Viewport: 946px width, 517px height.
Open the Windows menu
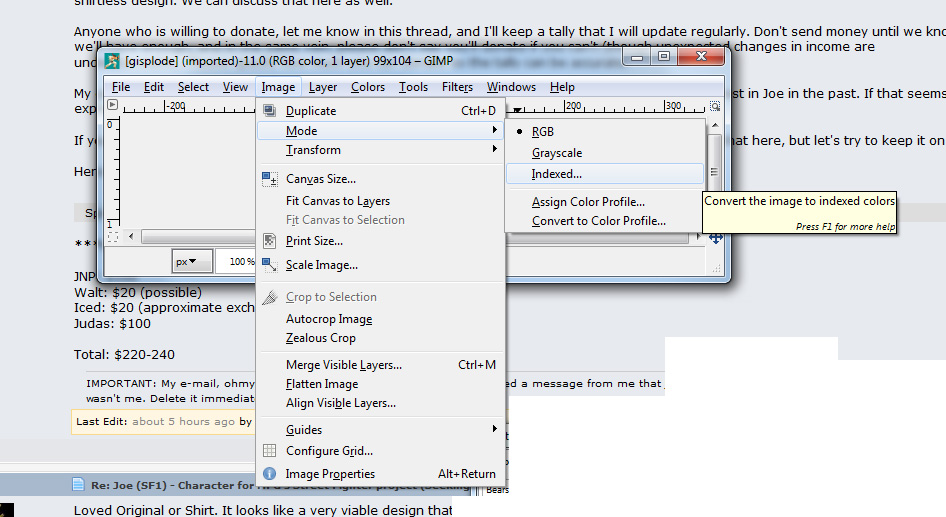[511, 87]
